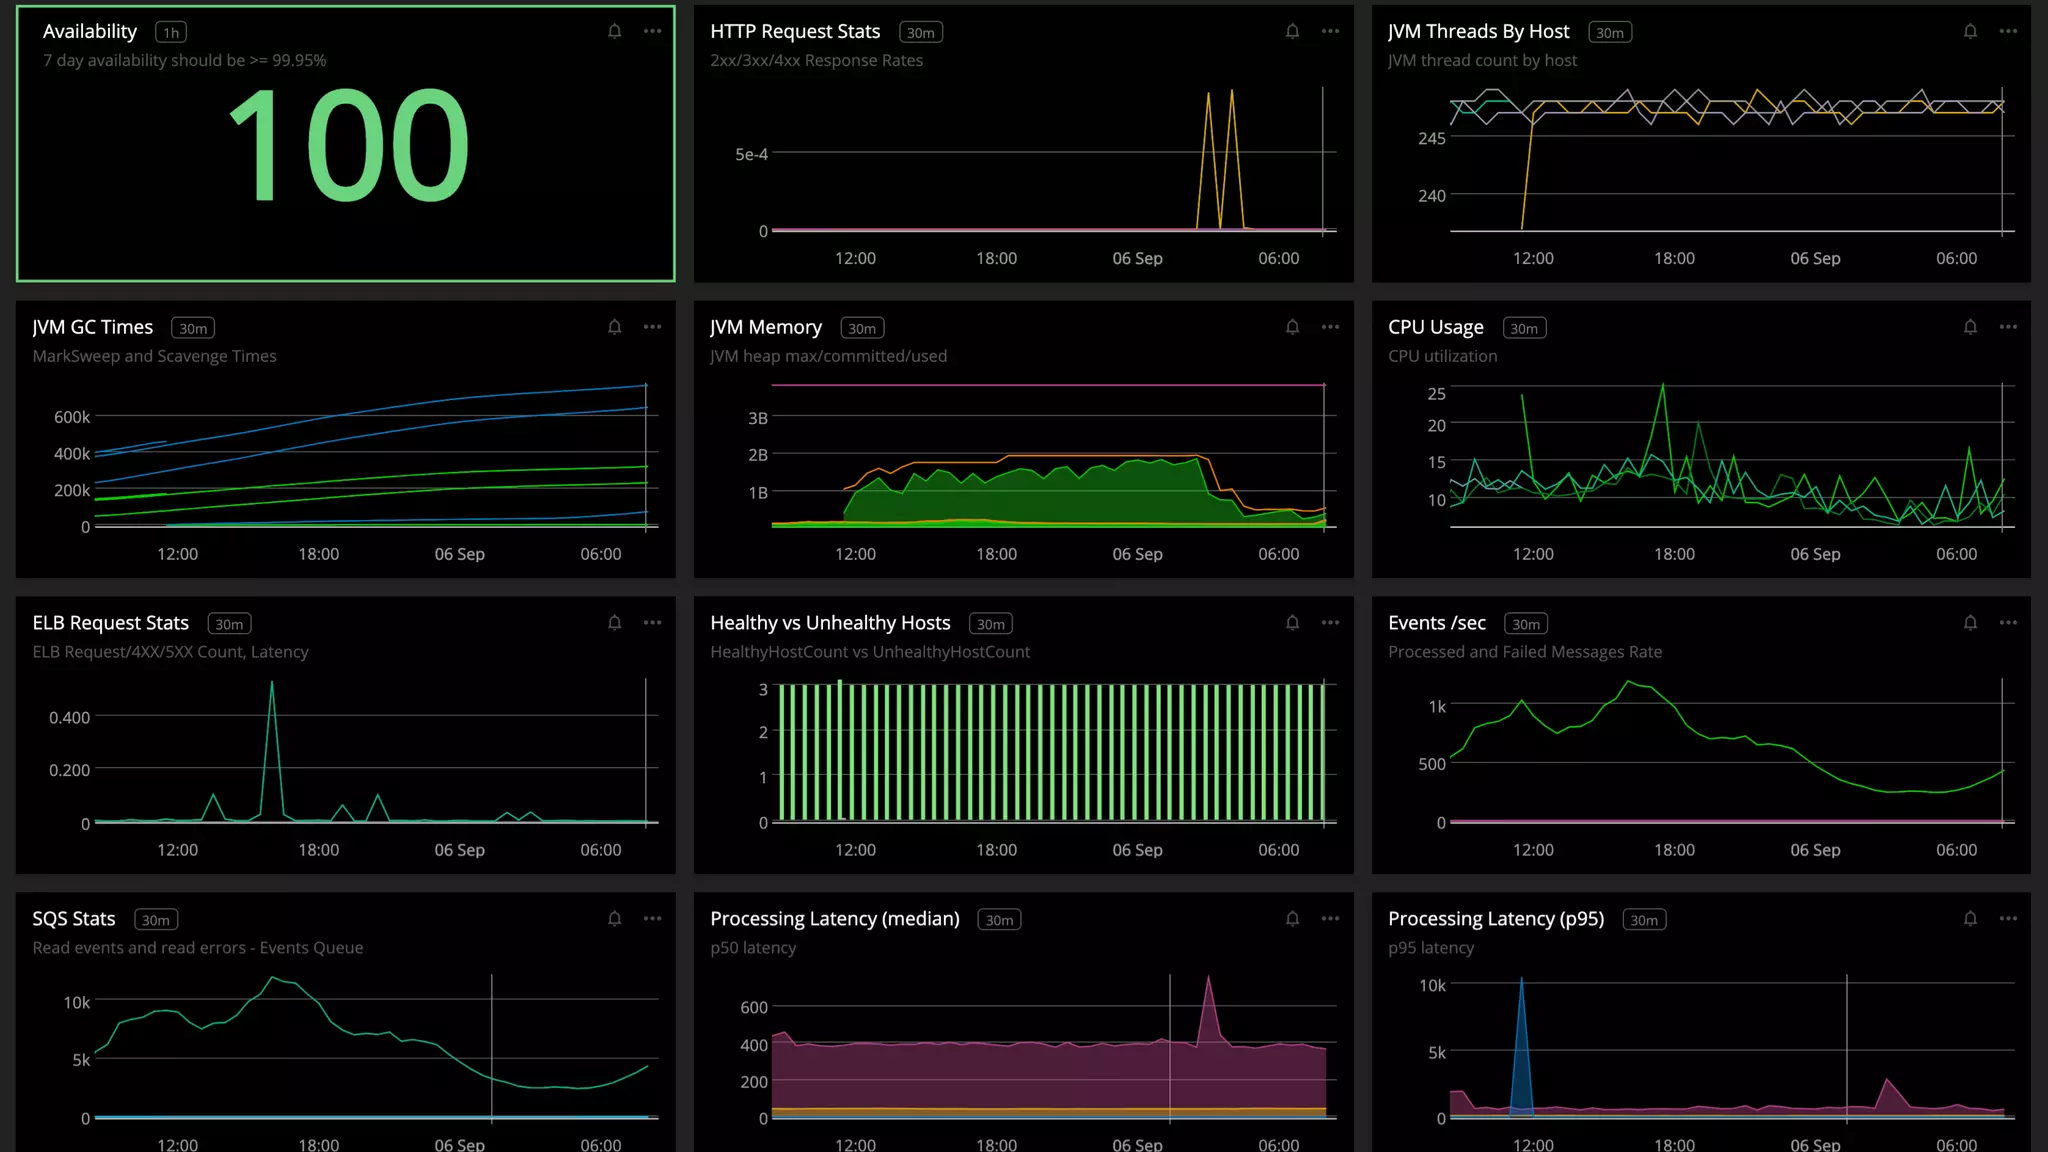2048x1152 pixels.
Task: Click alert bell on Events /sec panel
Action: coord(1970,623)
